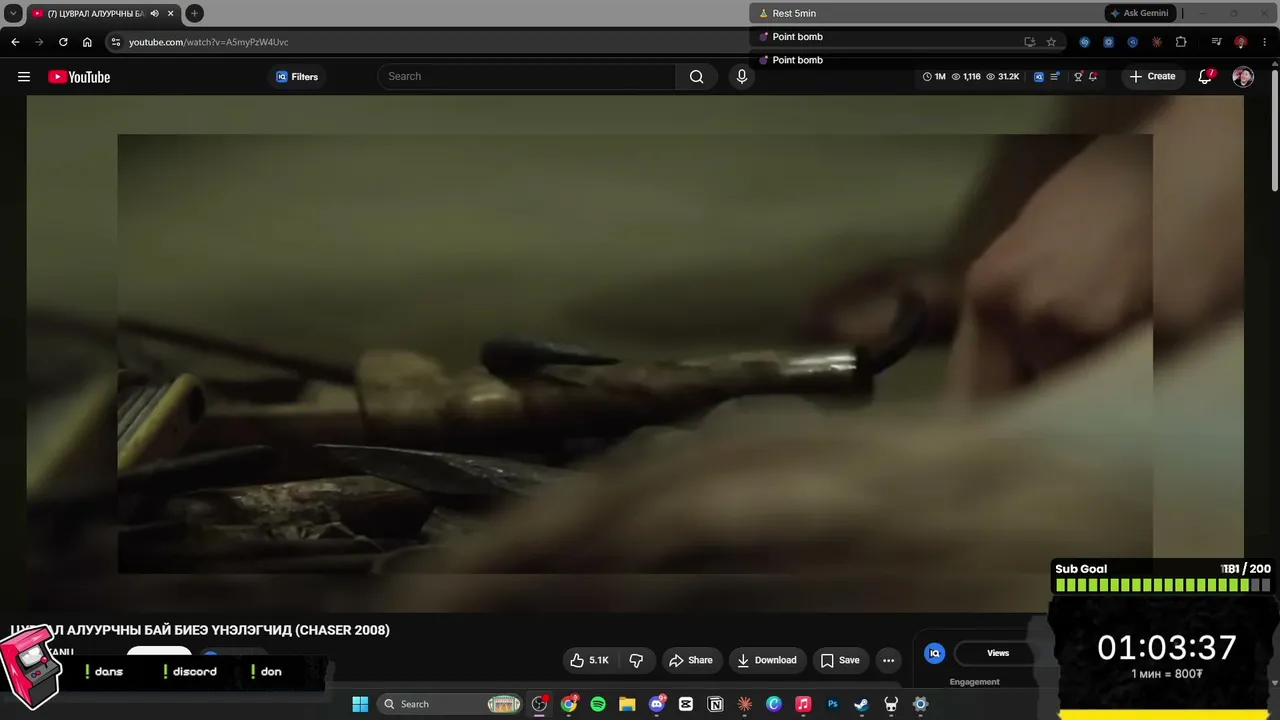
Task: Click the Ask Gemini button
Action: (x=1139, y=13)
